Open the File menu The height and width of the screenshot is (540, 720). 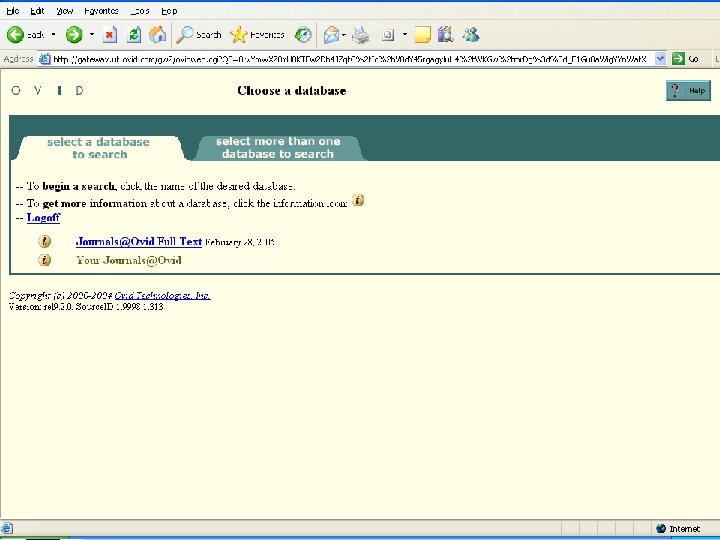point(13,11)
